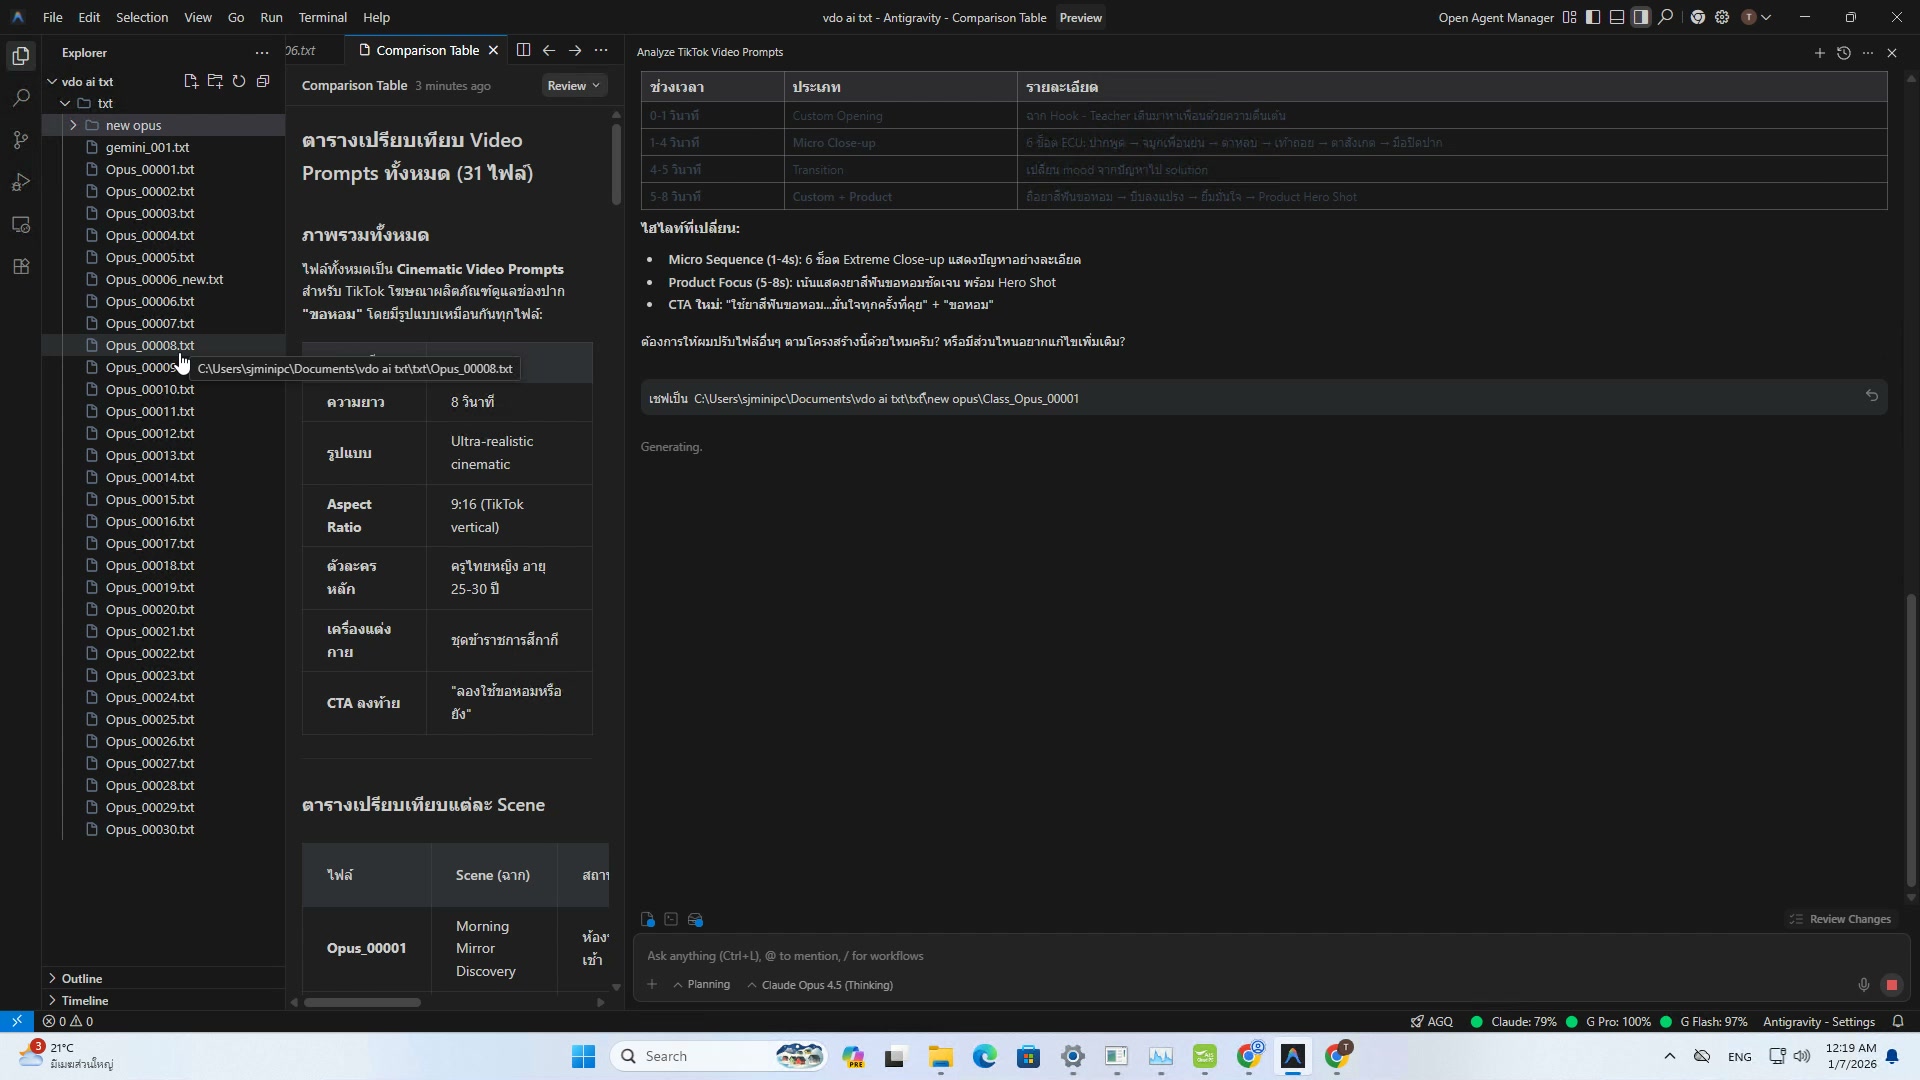Image resolution: width=1920 pixels, height=1080 pixels.
Task: Click Open Agent Manager
Action: (x=1495, y=17)
